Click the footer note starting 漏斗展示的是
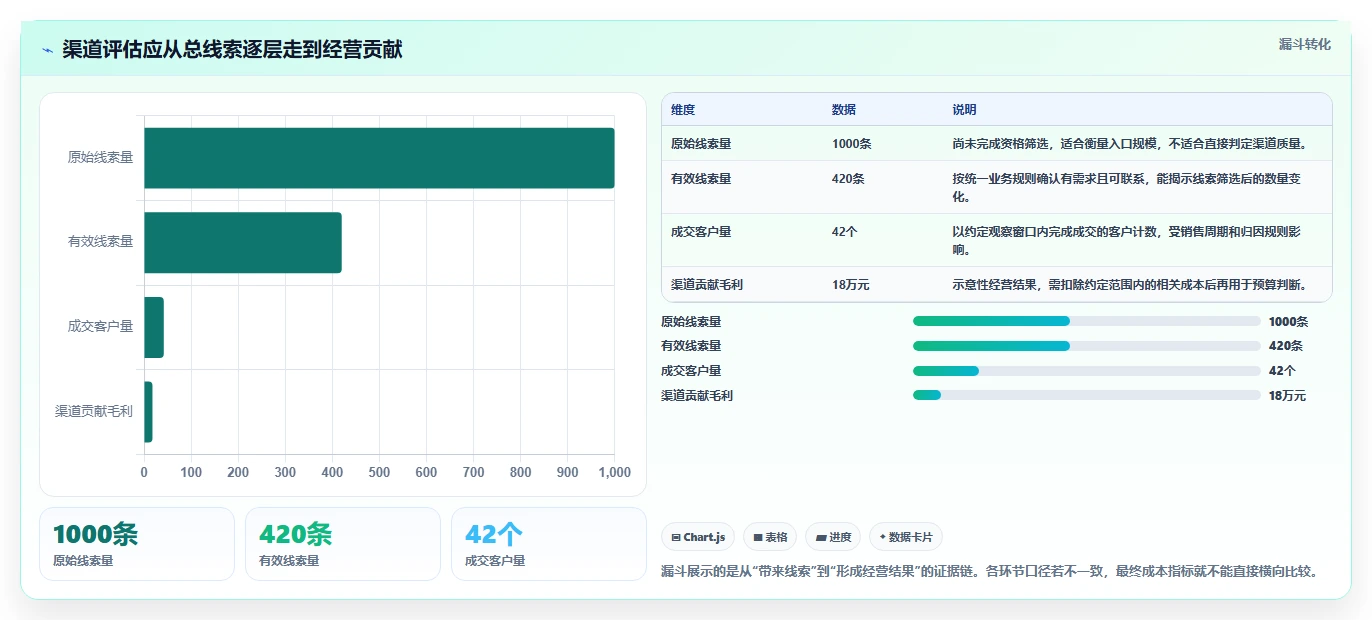The image size is (1372, 620). tap(989, 572)
